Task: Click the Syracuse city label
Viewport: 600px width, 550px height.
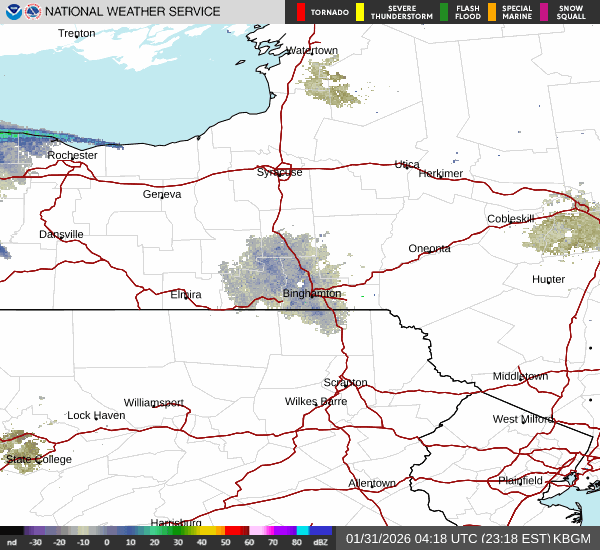Action: coord(279,172)
